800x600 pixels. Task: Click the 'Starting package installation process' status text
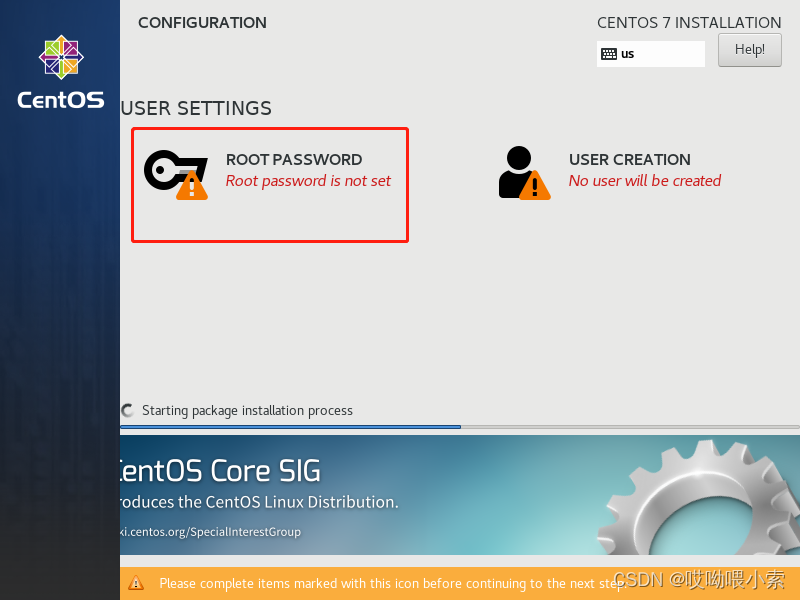click(247, 411)
